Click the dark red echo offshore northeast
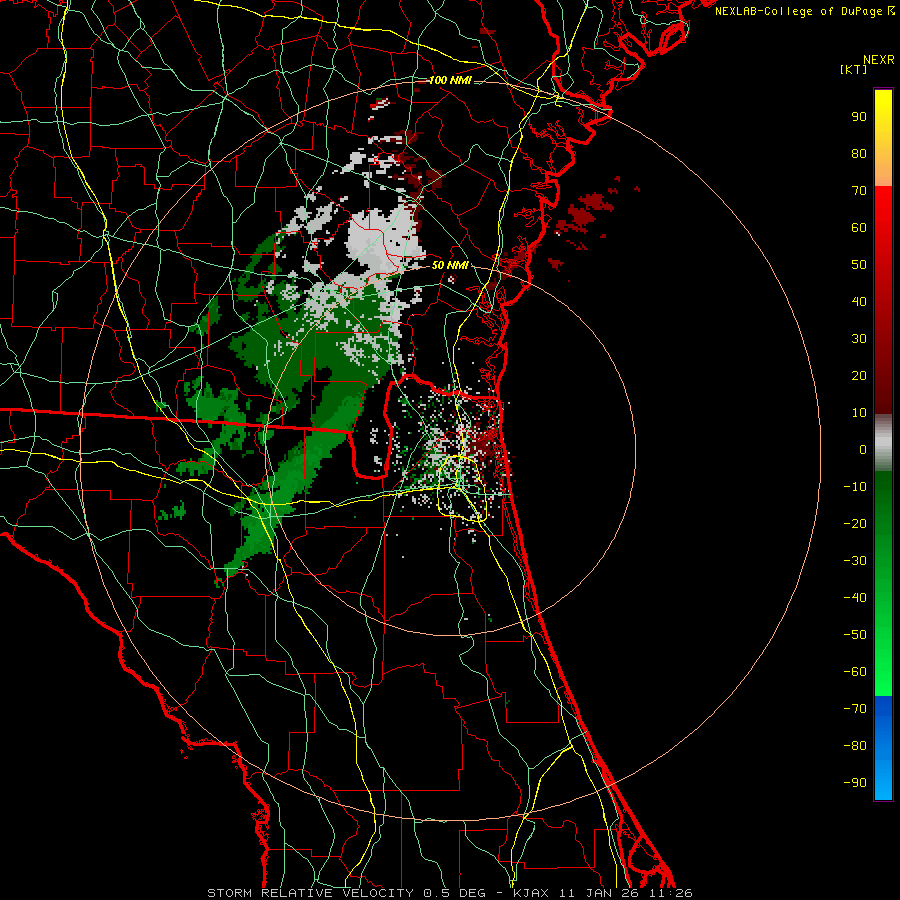The width and height of the screenshot is (900, 900). 585,215
